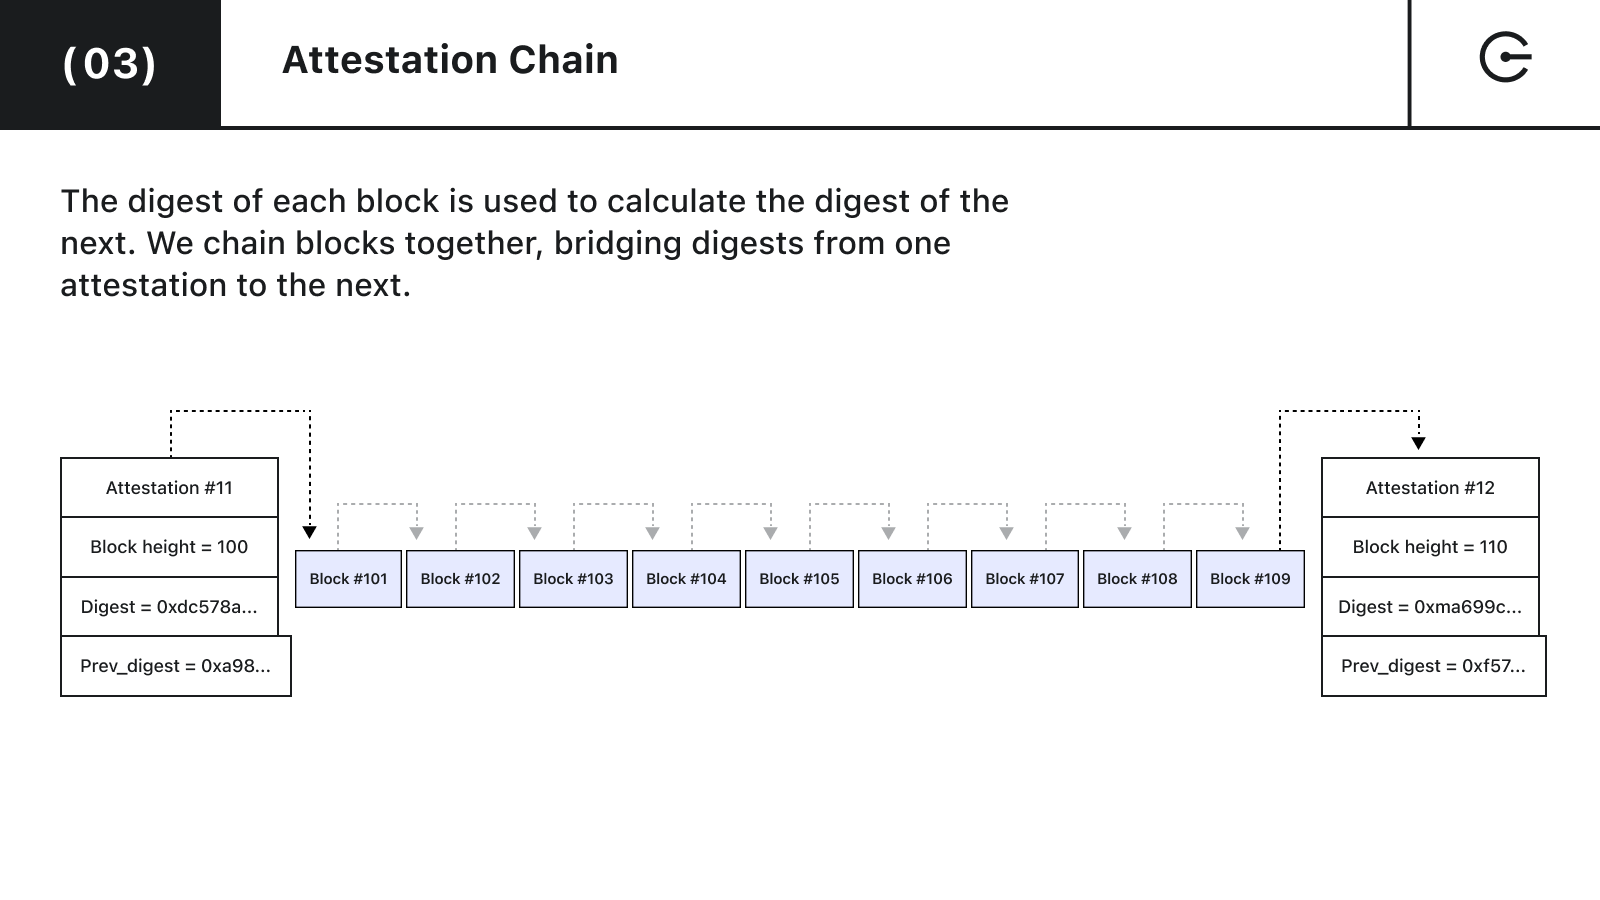
Task: Click the Attestation #12 header cell
Action: point(1430,488)
